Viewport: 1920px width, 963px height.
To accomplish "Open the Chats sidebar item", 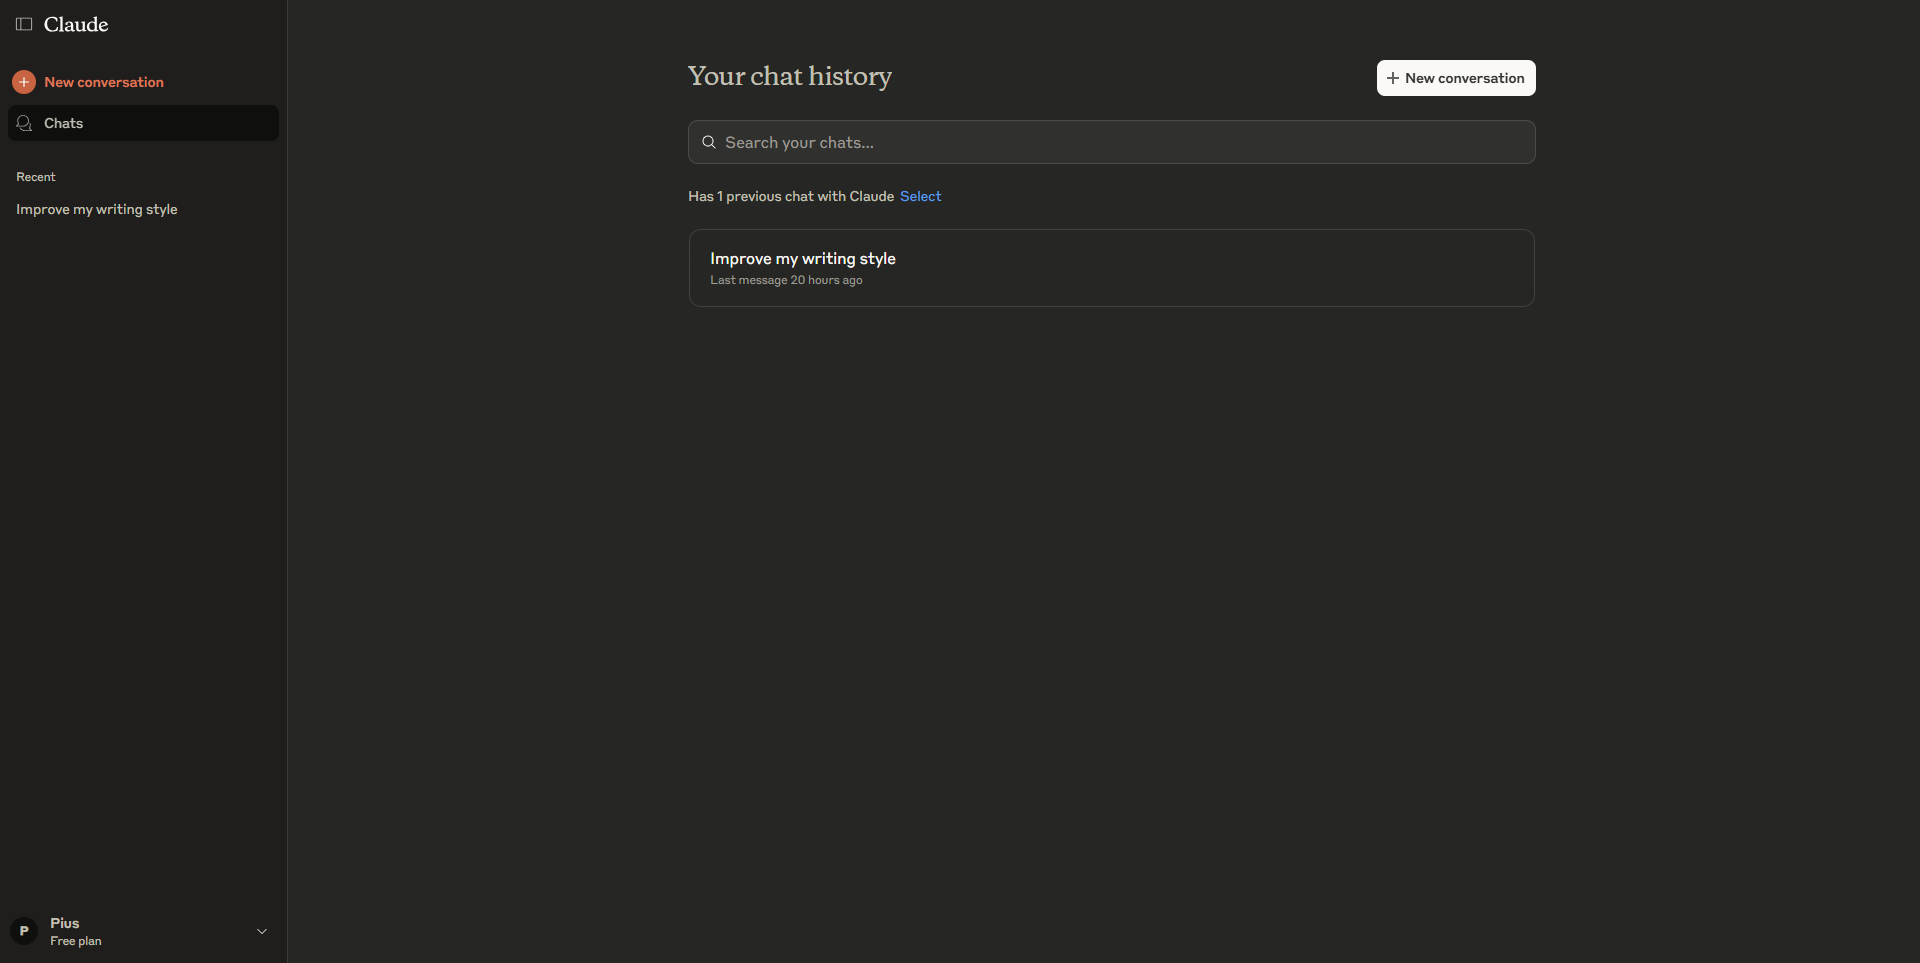I will click(x=143, y=123).
